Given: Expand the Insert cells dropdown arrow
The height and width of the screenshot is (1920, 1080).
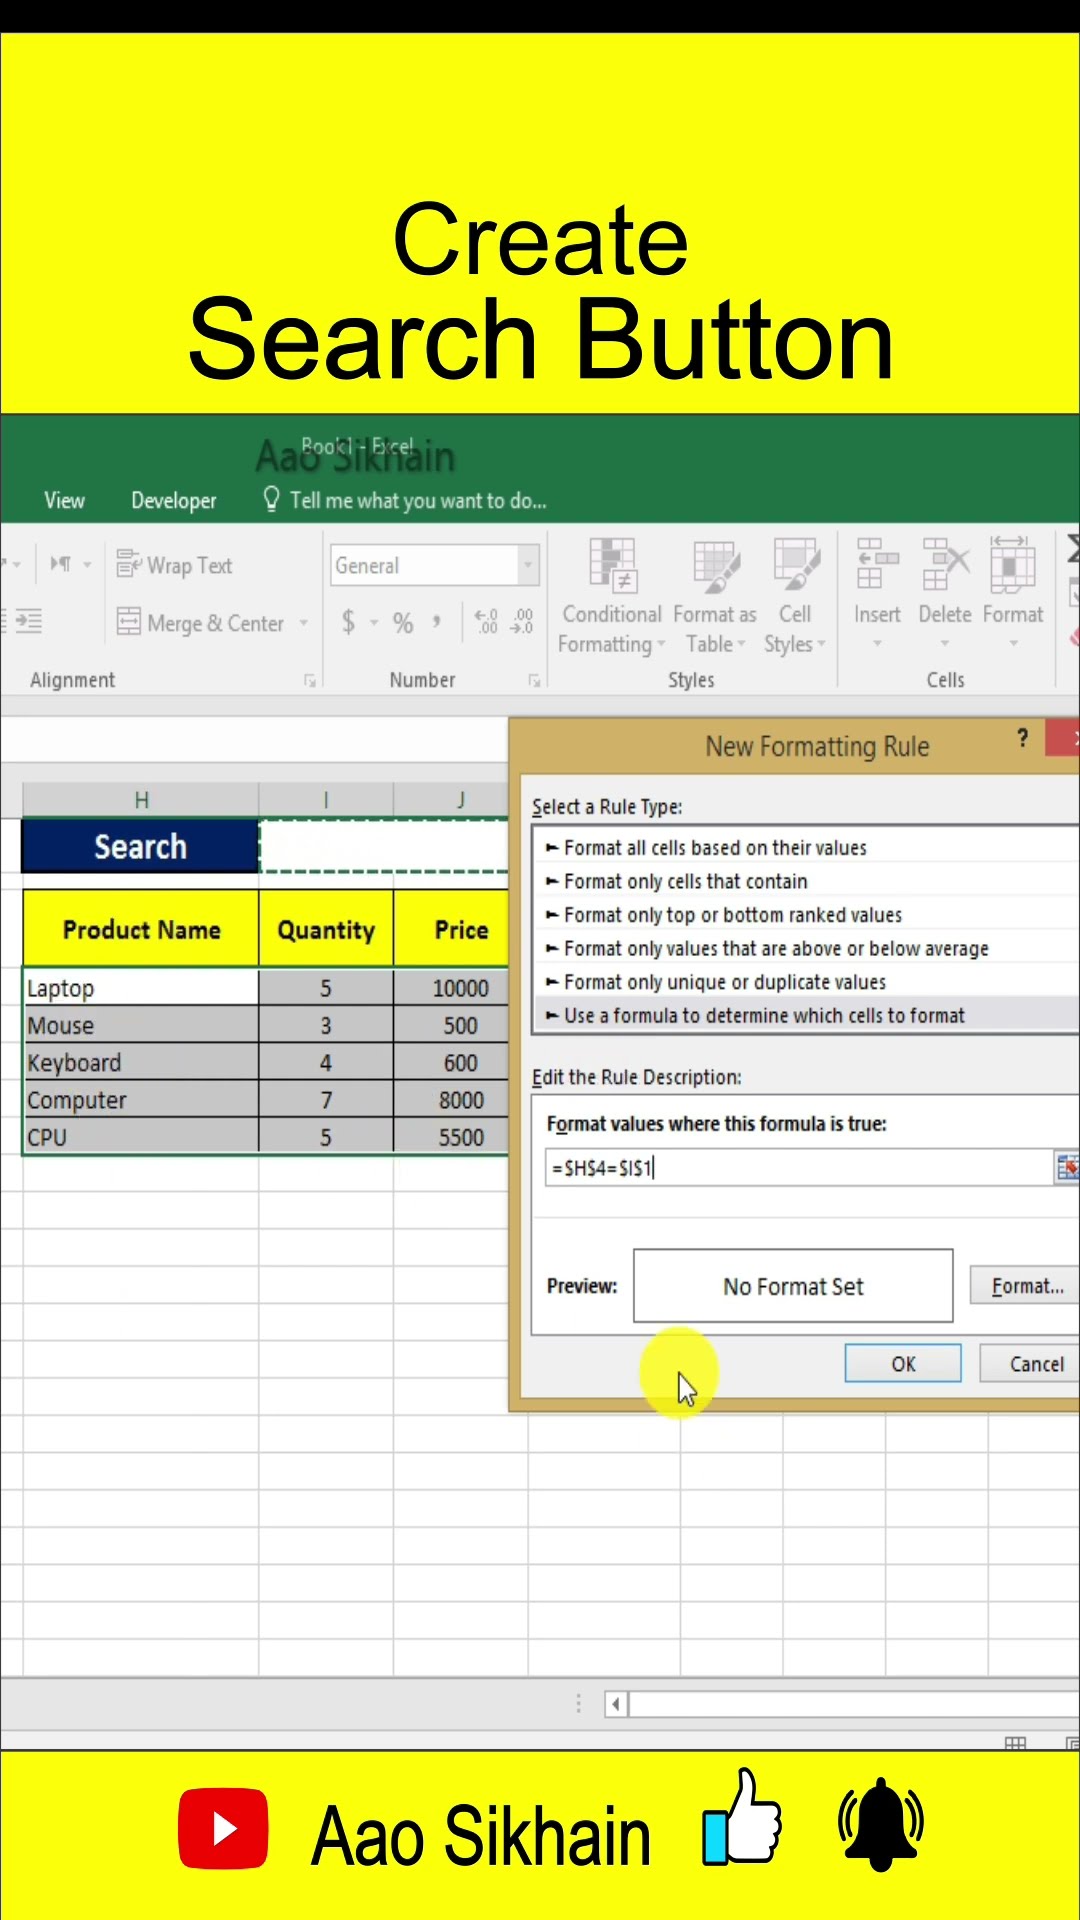Looking at the screenshot, I should coord(877,643).
